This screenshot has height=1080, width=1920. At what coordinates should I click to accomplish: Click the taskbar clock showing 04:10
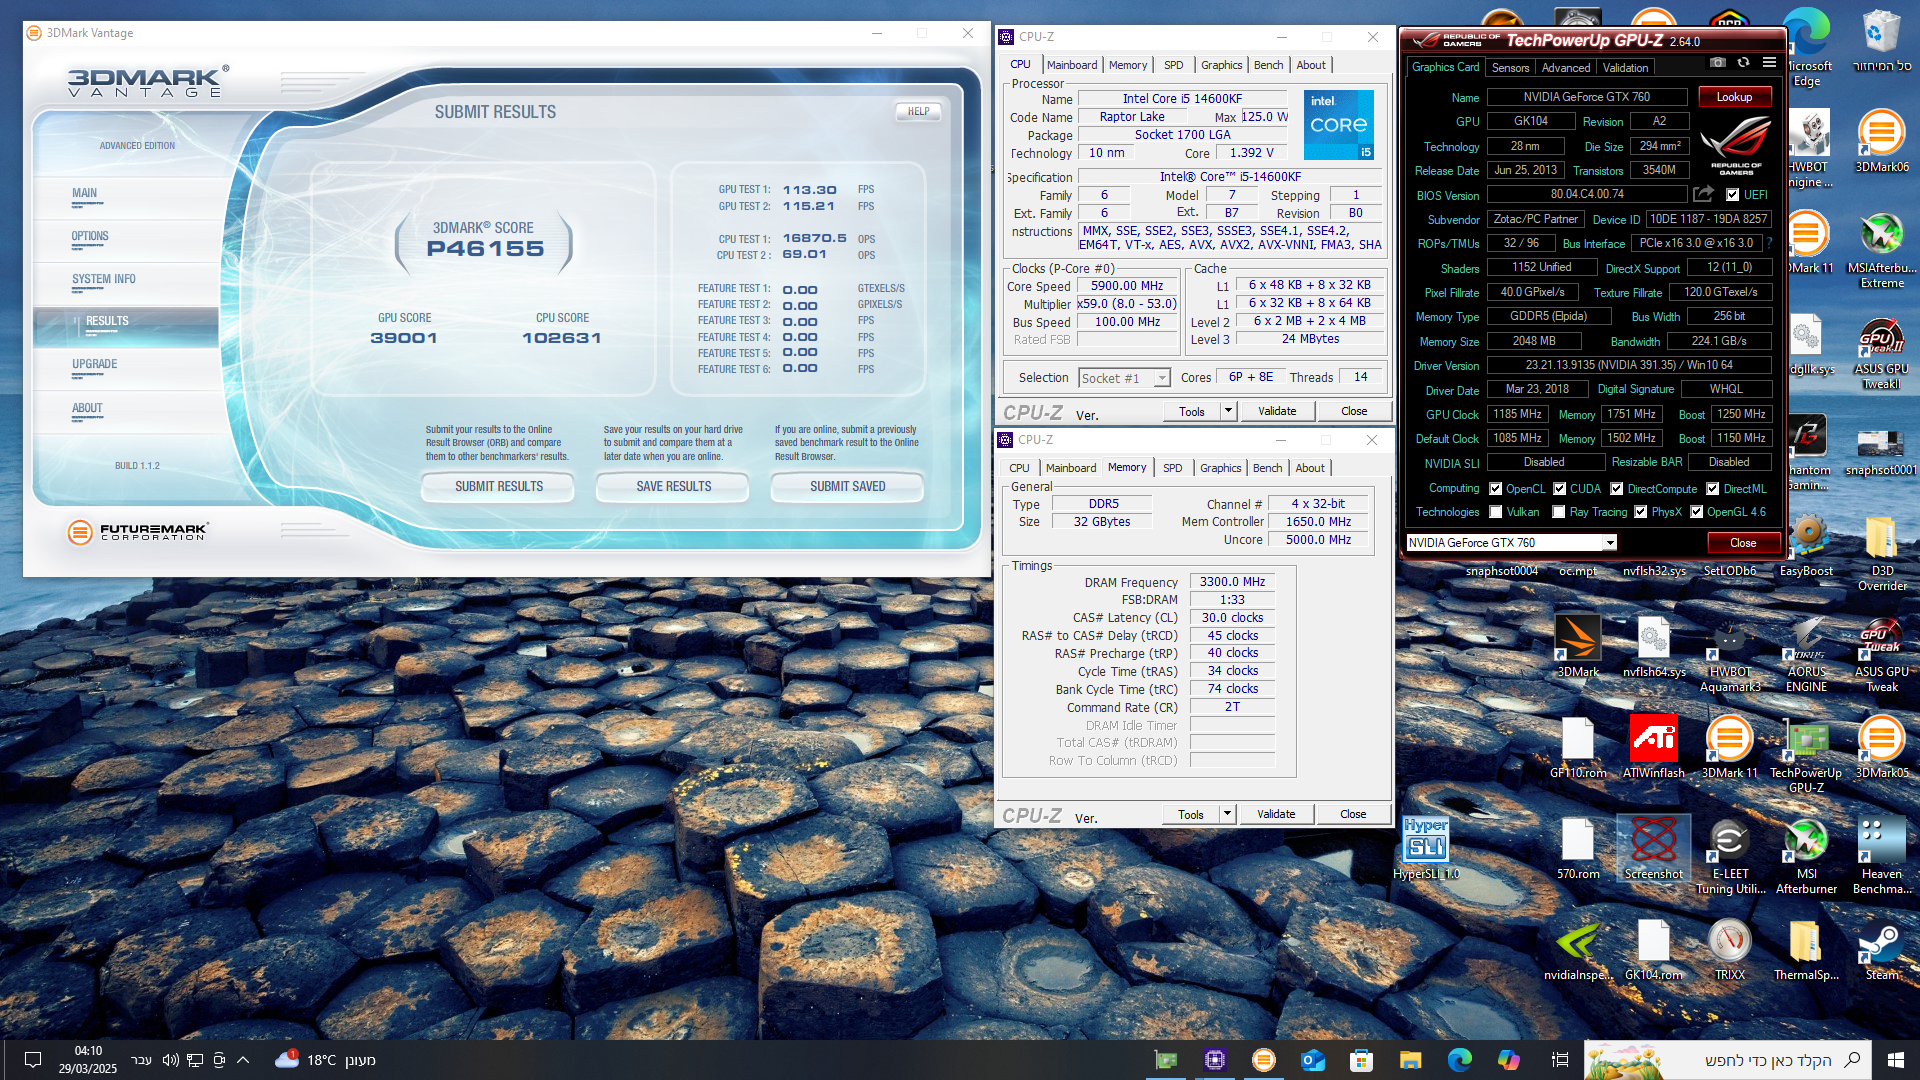[x=88, y=1060]
